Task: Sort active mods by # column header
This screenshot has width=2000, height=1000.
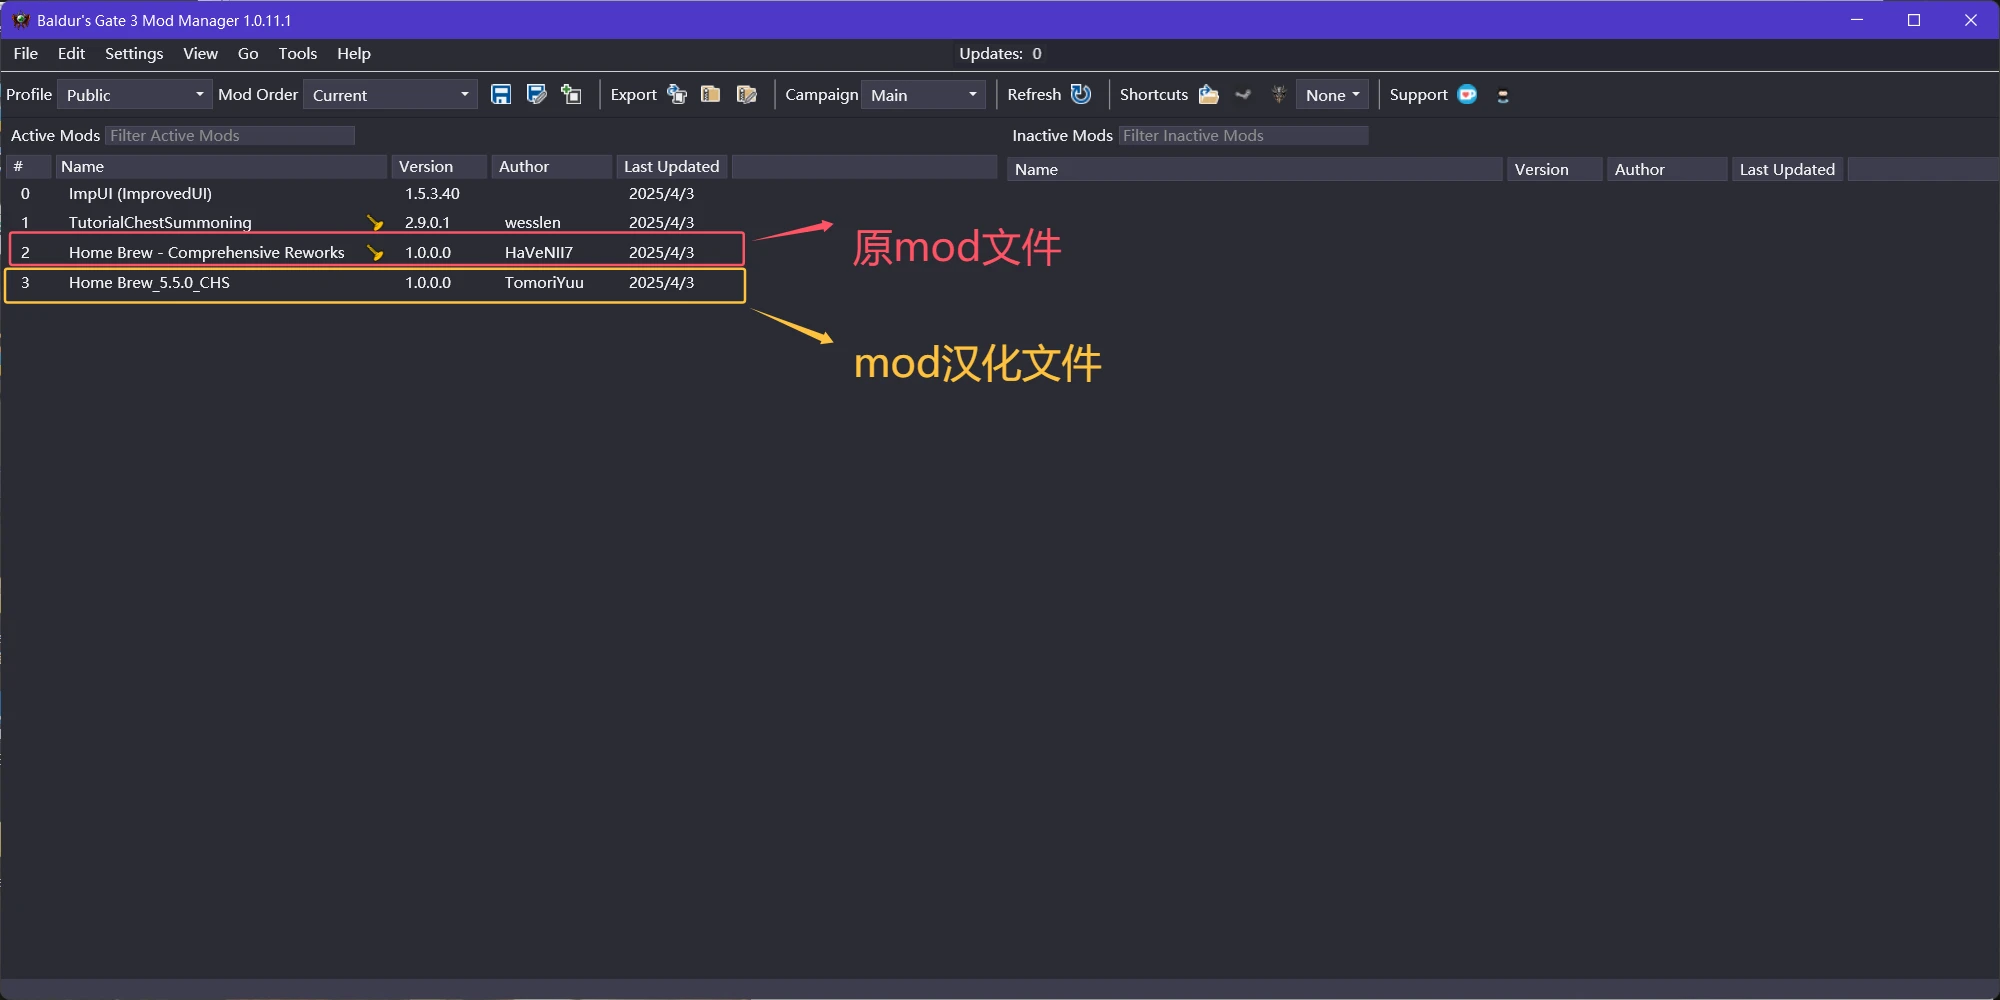Action: (x=28, y=167)
